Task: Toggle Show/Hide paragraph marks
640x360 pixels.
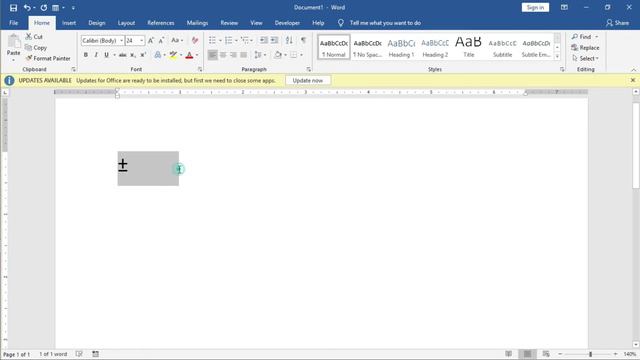Action: 303,40
